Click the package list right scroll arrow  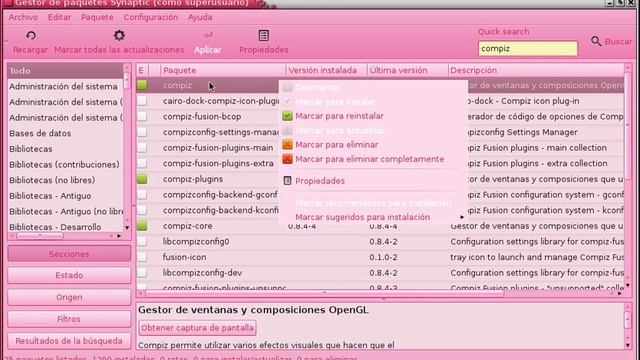point(620,293)
